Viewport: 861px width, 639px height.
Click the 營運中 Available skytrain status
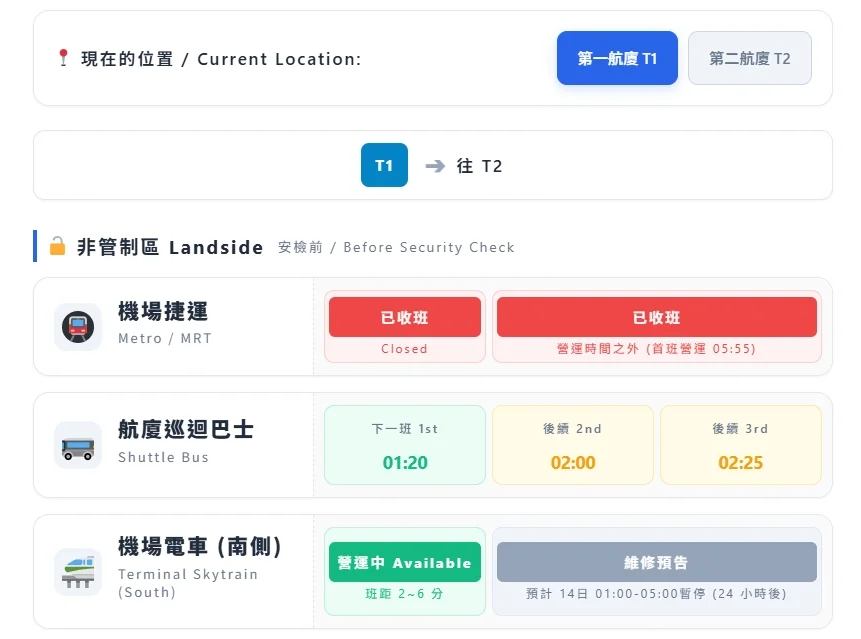pyautogui.click(x=405, y=571)
